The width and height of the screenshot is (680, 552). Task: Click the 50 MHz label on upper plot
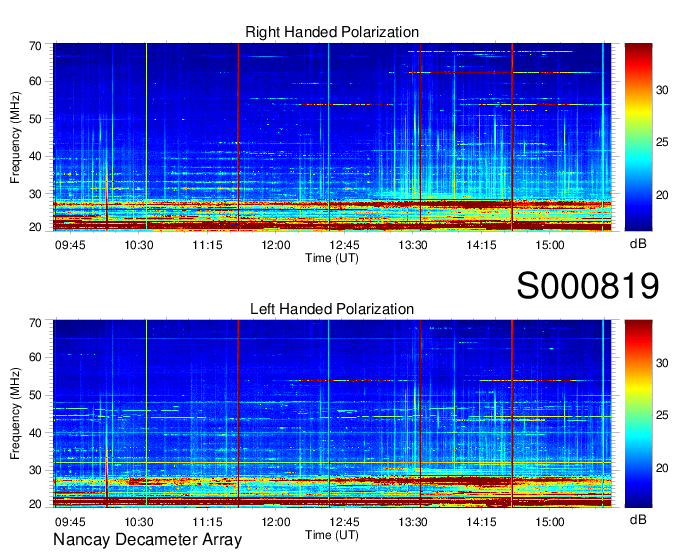pyautogui.click(x=35, y=119)
